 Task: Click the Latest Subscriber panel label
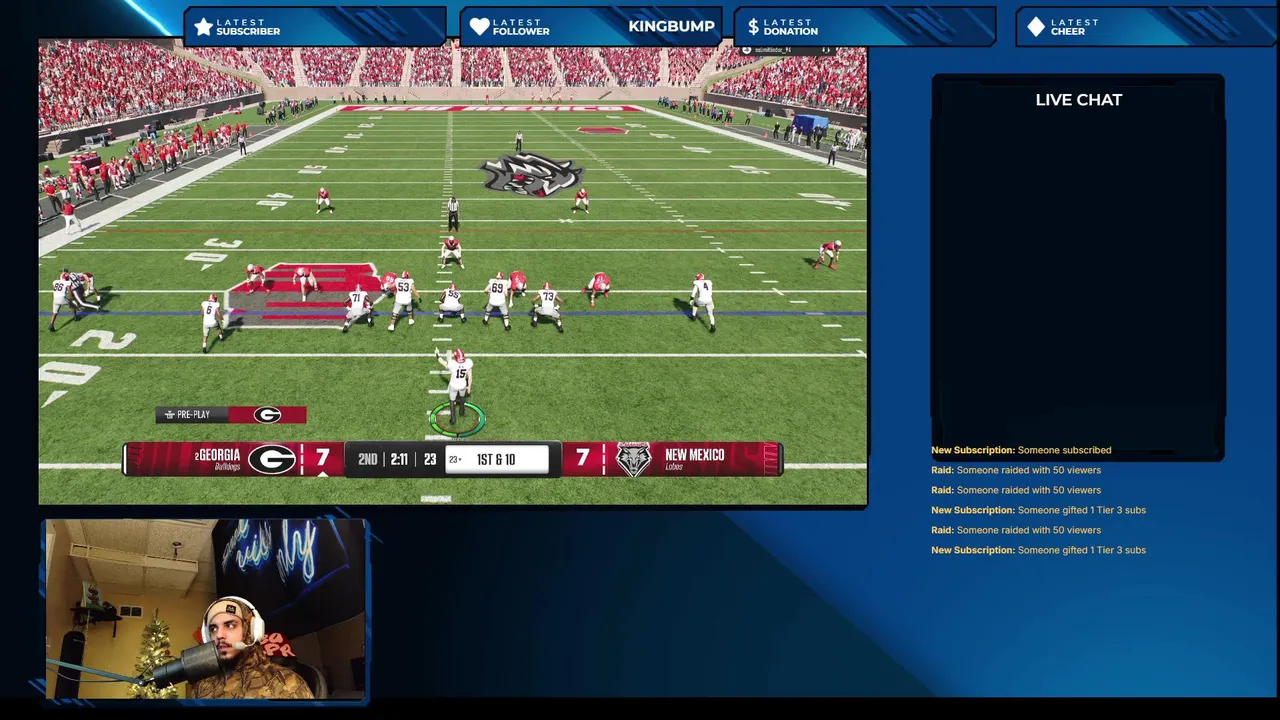tap(248, 27)
